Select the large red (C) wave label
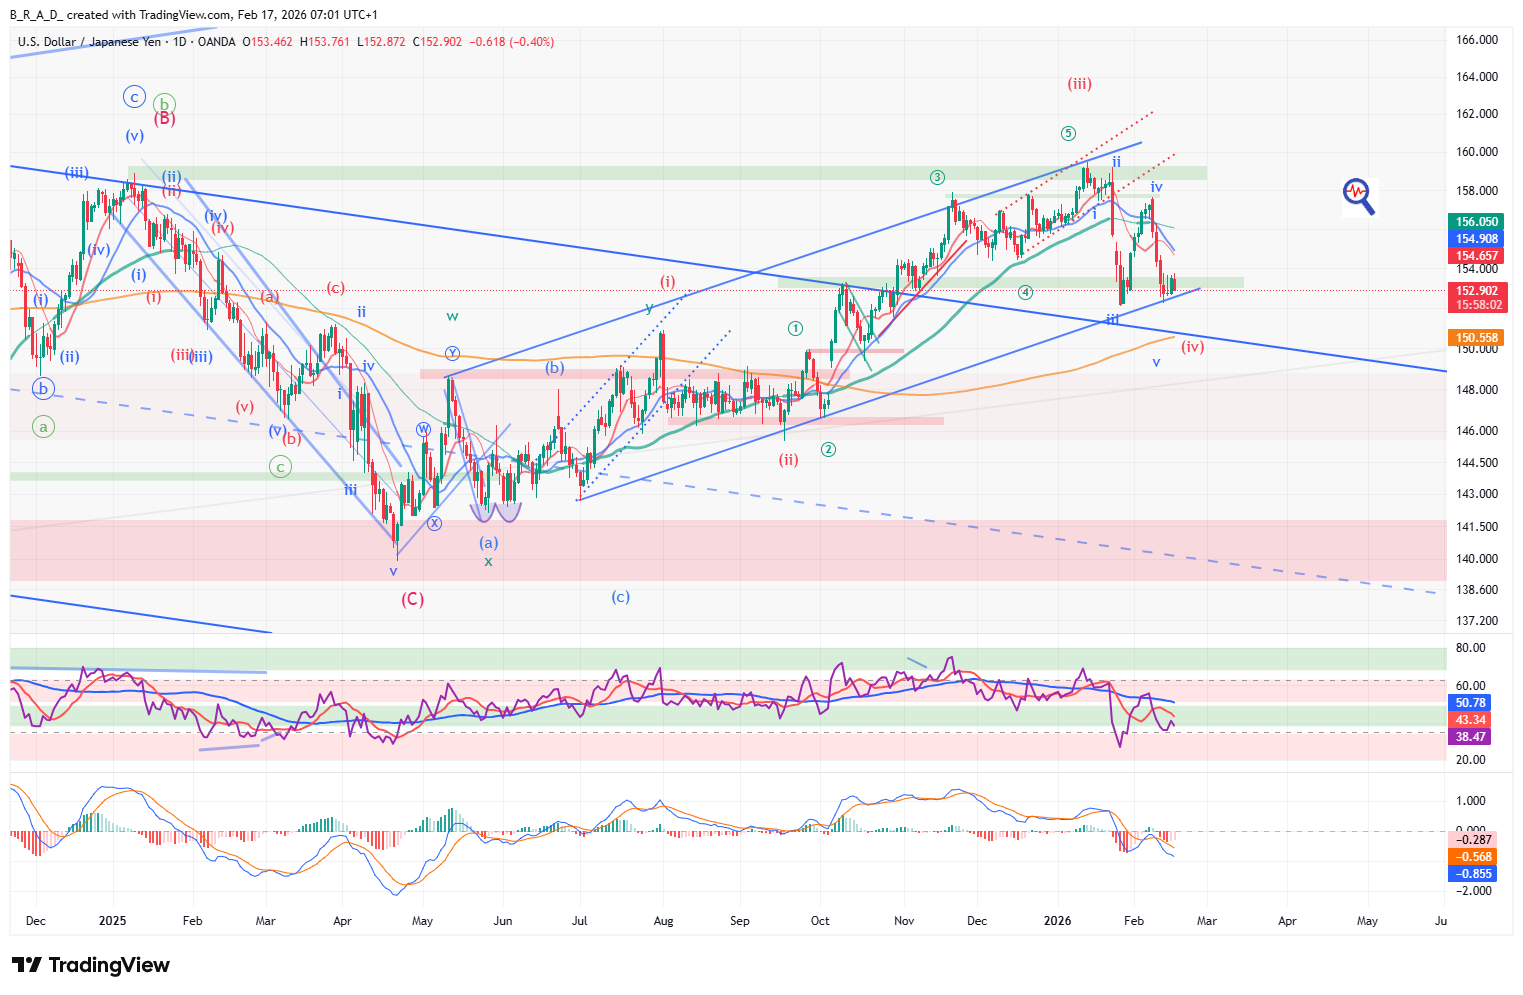 (x=412, y=599)
